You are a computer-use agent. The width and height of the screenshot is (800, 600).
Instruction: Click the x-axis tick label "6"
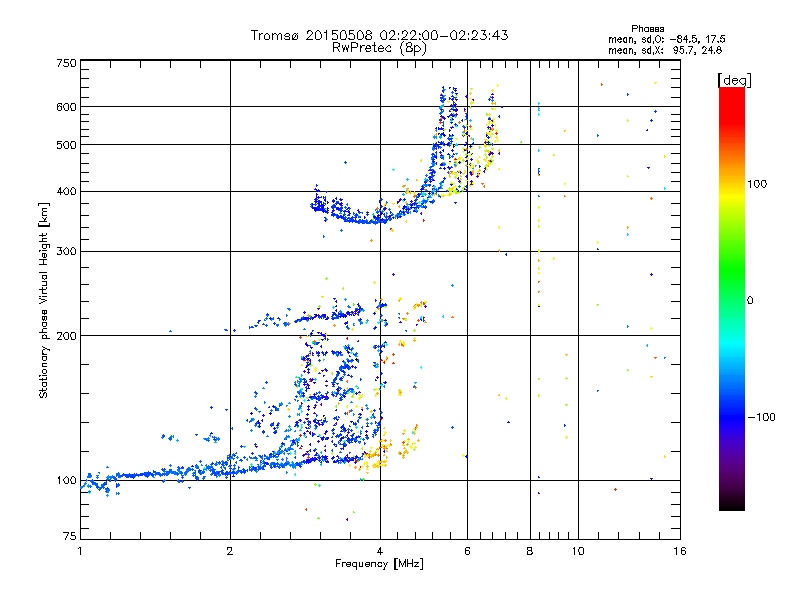point(467,551)
